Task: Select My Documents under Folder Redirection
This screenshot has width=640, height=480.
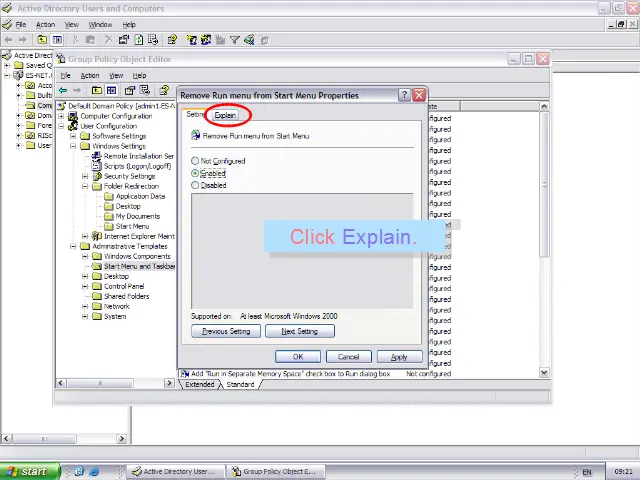Action: tap(138, 216)
